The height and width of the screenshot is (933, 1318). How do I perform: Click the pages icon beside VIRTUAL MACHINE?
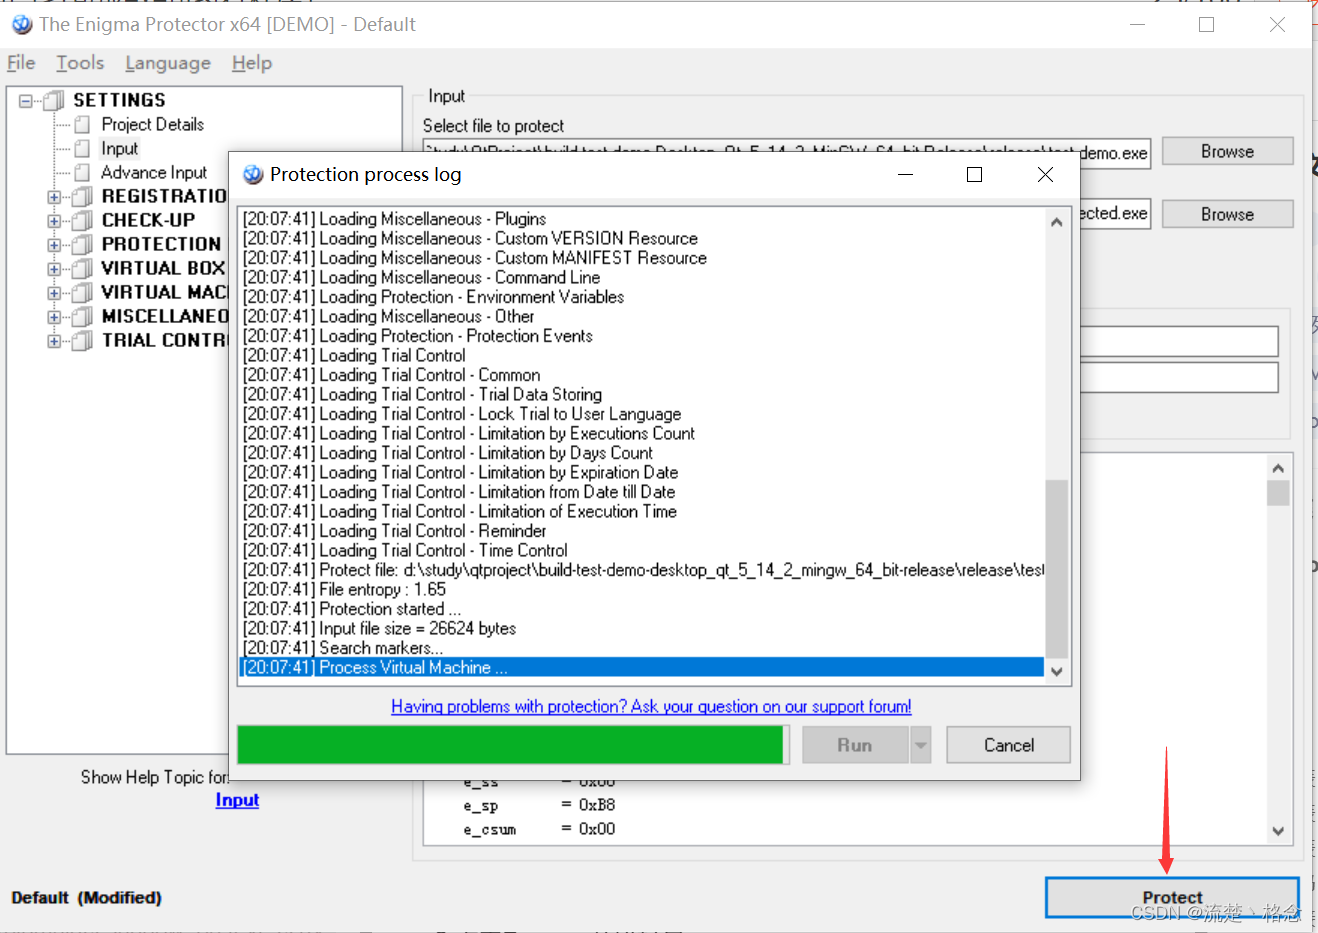pyautogui.click(x=83, y=292)
